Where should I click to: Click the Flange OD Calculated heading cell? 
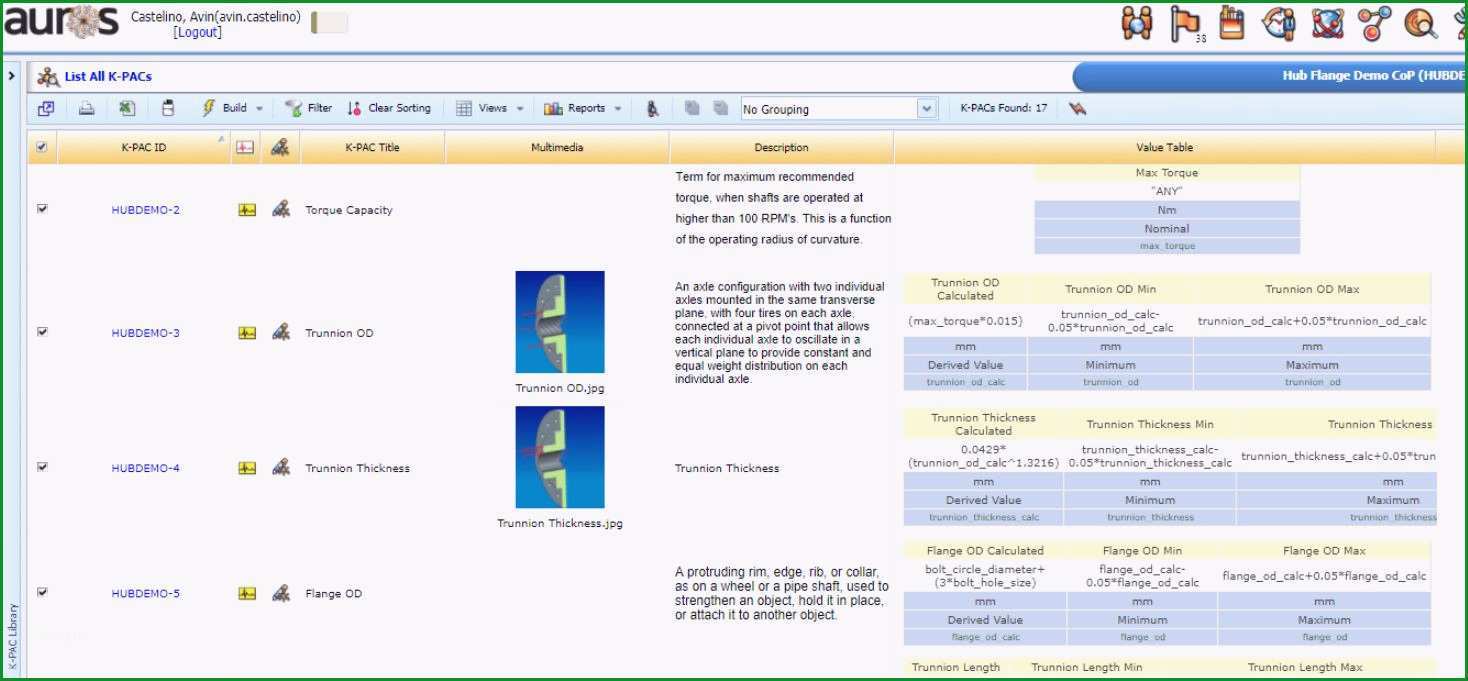tap(985, 550)
